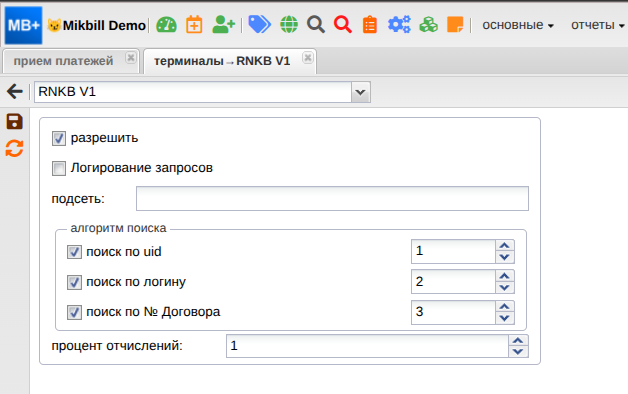Focus the № Договора priority number field
628x394 pixels.
pyautogui.click(x=453, y=312)
